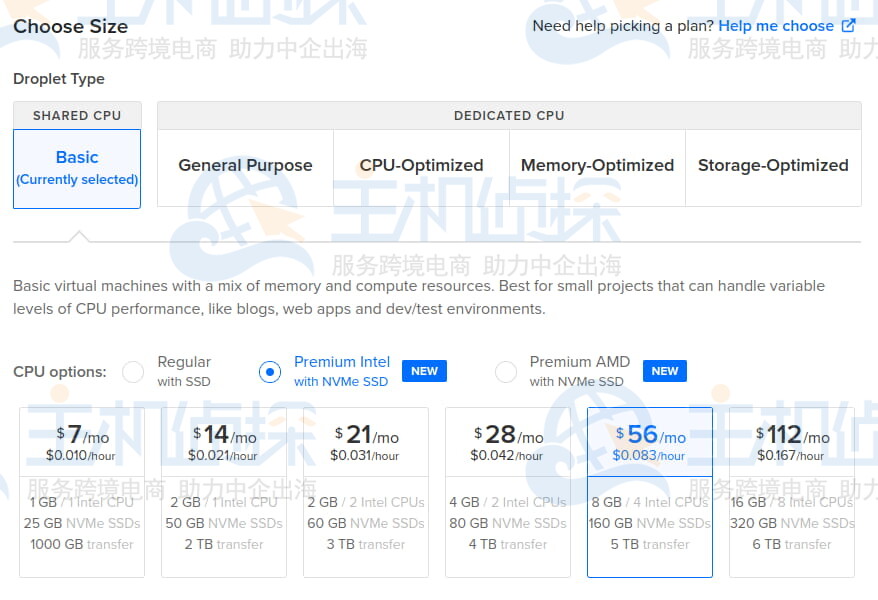Click the $0.010/hour price text
The height and width of the screenshot is (600, 878).
coord(81,456)
